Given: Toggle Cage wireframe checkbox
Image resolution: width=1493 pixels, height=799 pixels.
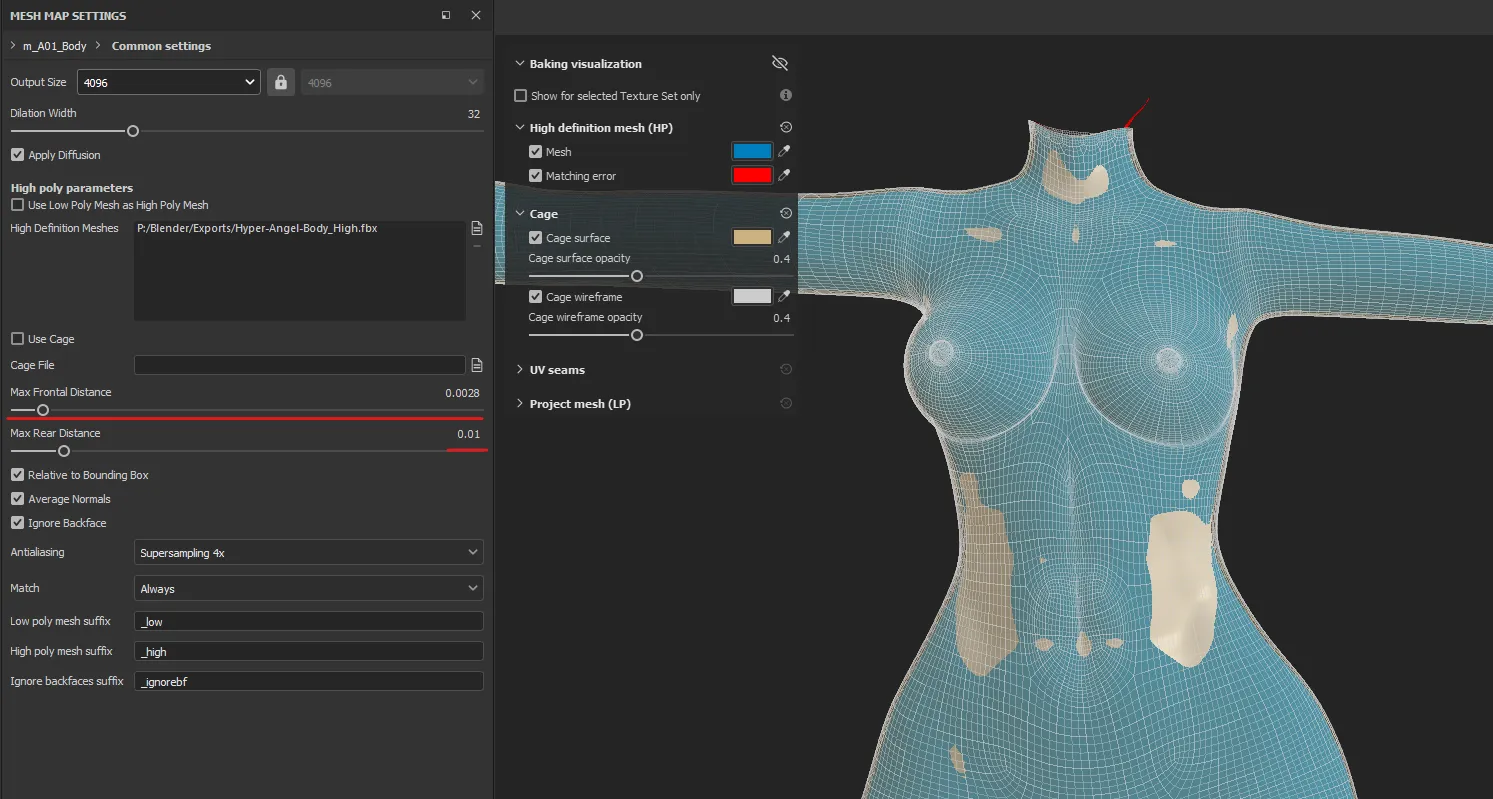Looking at the screenshot, I should [x=536, y=297].
